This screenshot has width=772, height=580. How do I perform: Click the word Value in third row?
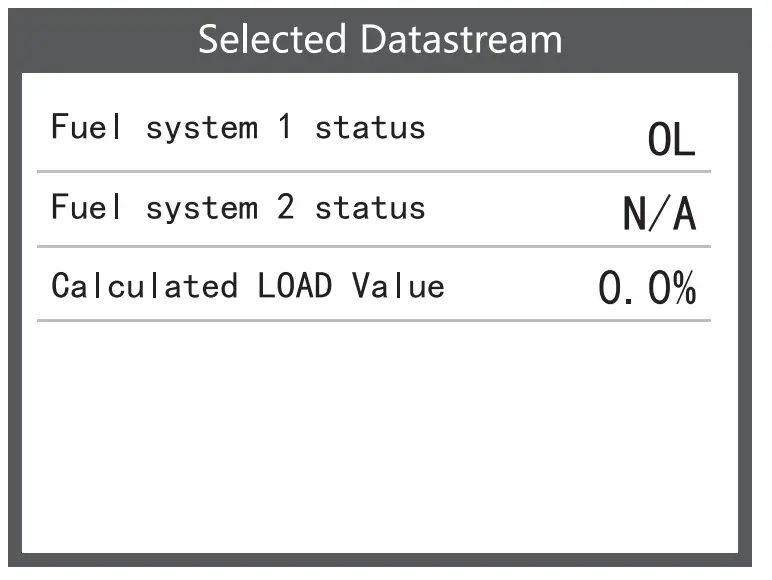pyautogui.click(x=398, y=286)
